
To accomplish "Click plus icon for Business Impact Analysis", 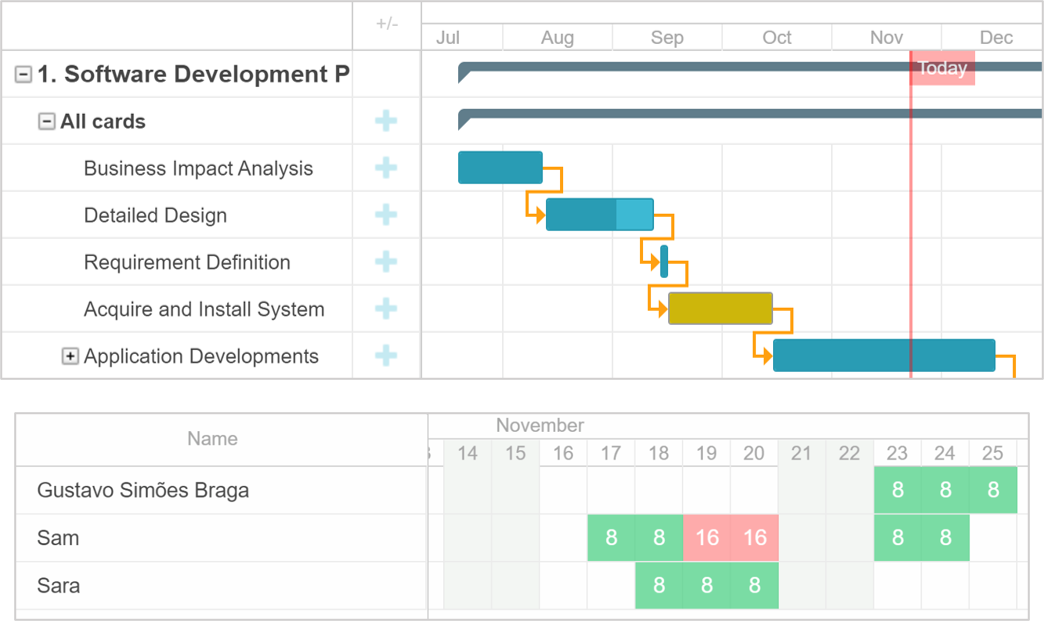I will [x=386, y=168].
